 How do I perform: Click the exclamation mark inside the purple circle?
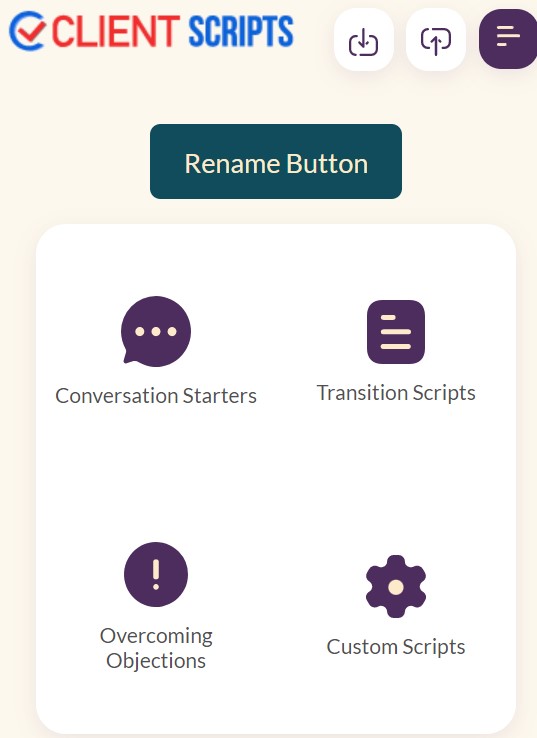pyautogui.click(x=156, y=575)
